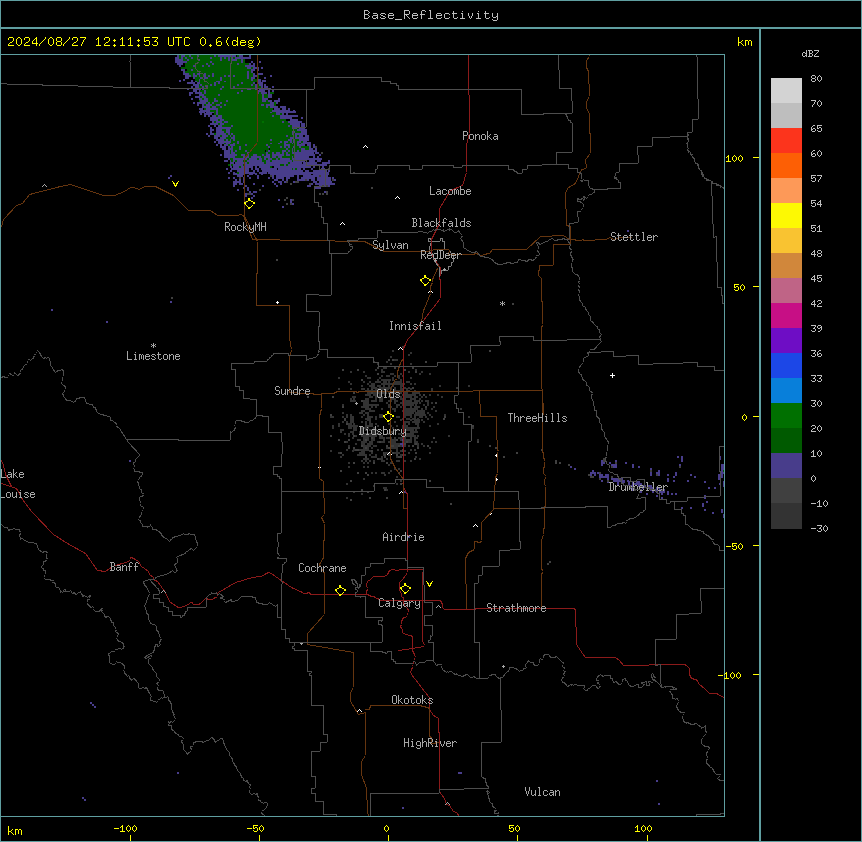
Task: Select the red 65 dBZ color swatch
Action: pos(786,140)
